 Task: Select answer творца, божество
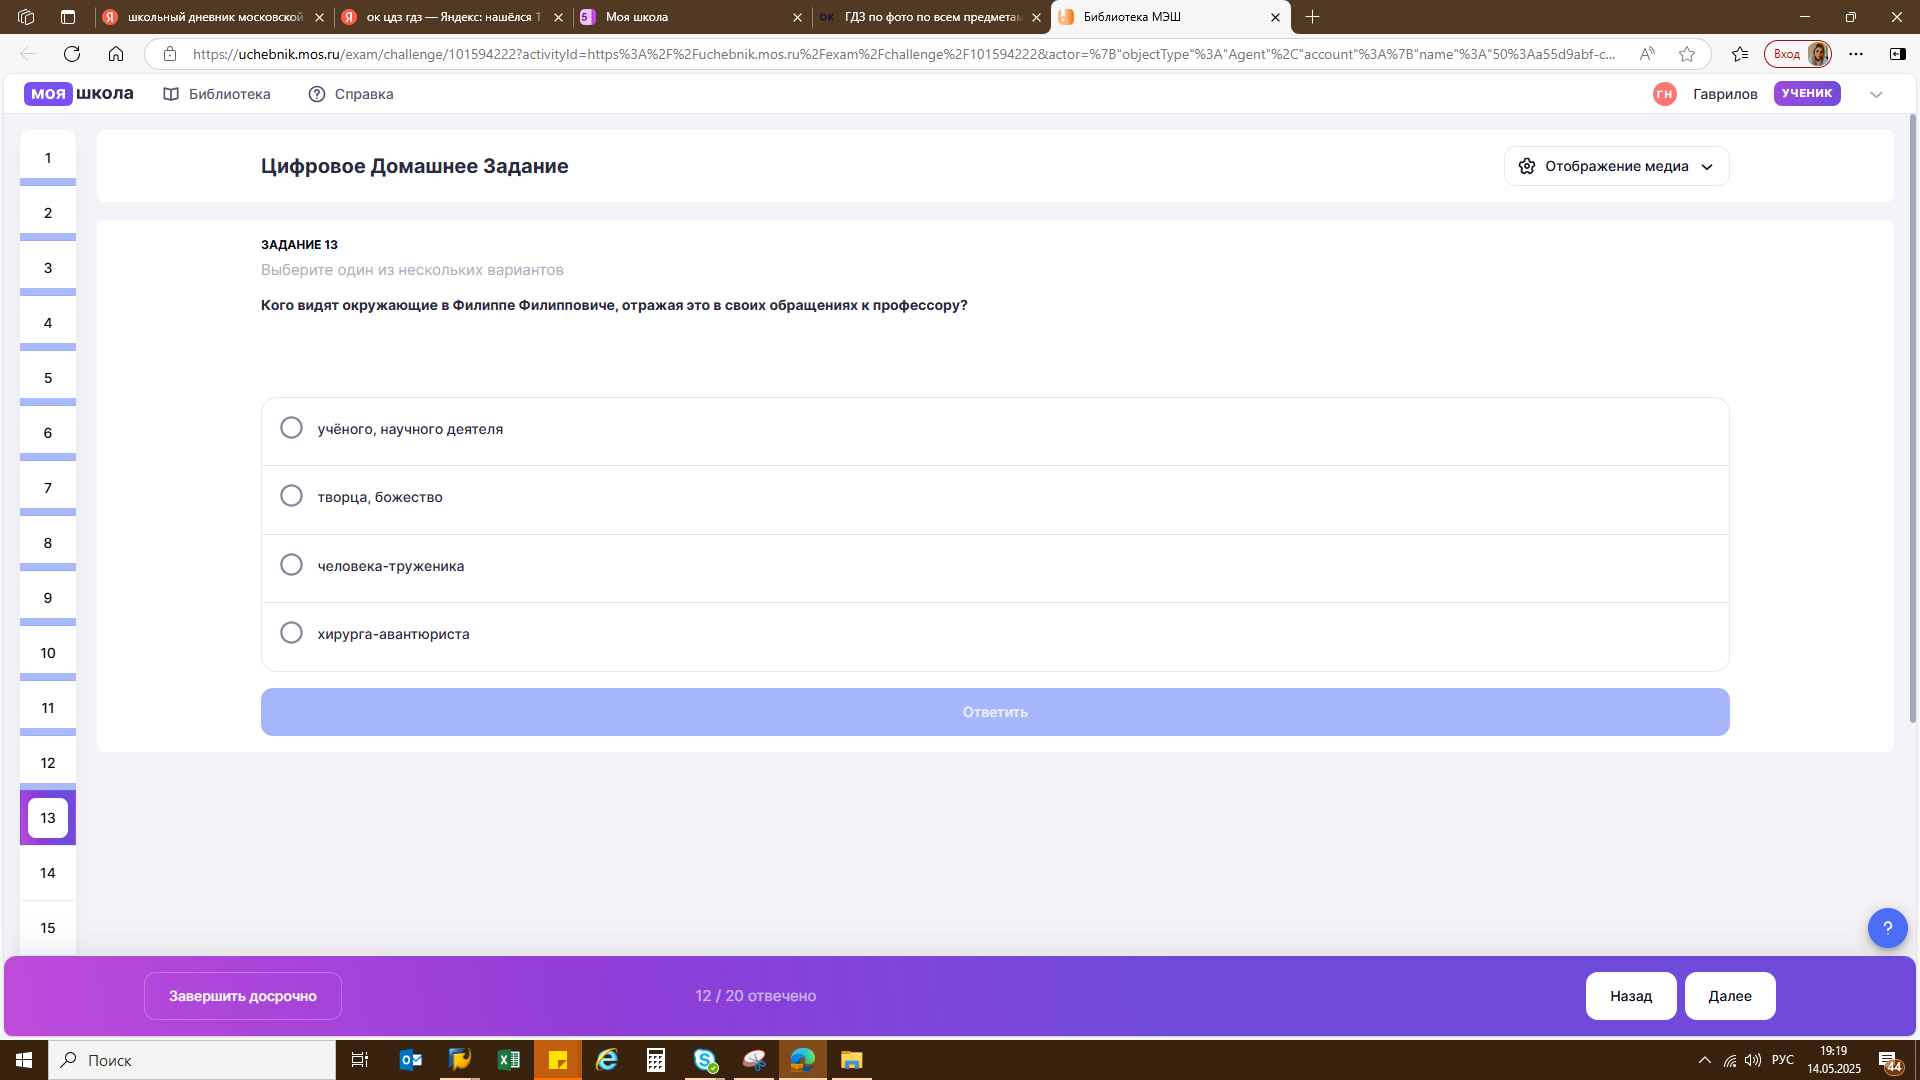995,498
